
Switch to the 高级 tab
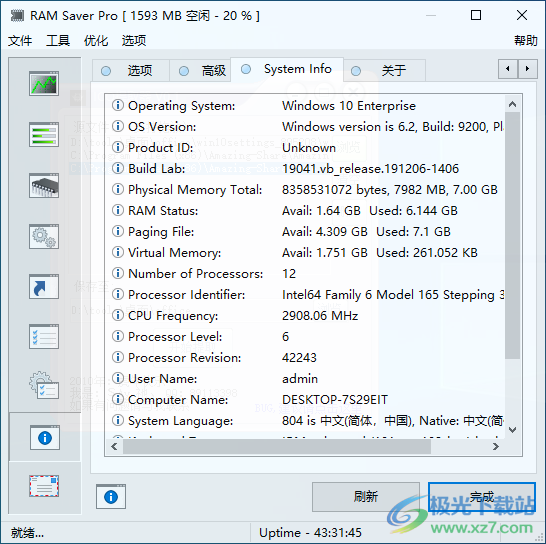[200, 71]
